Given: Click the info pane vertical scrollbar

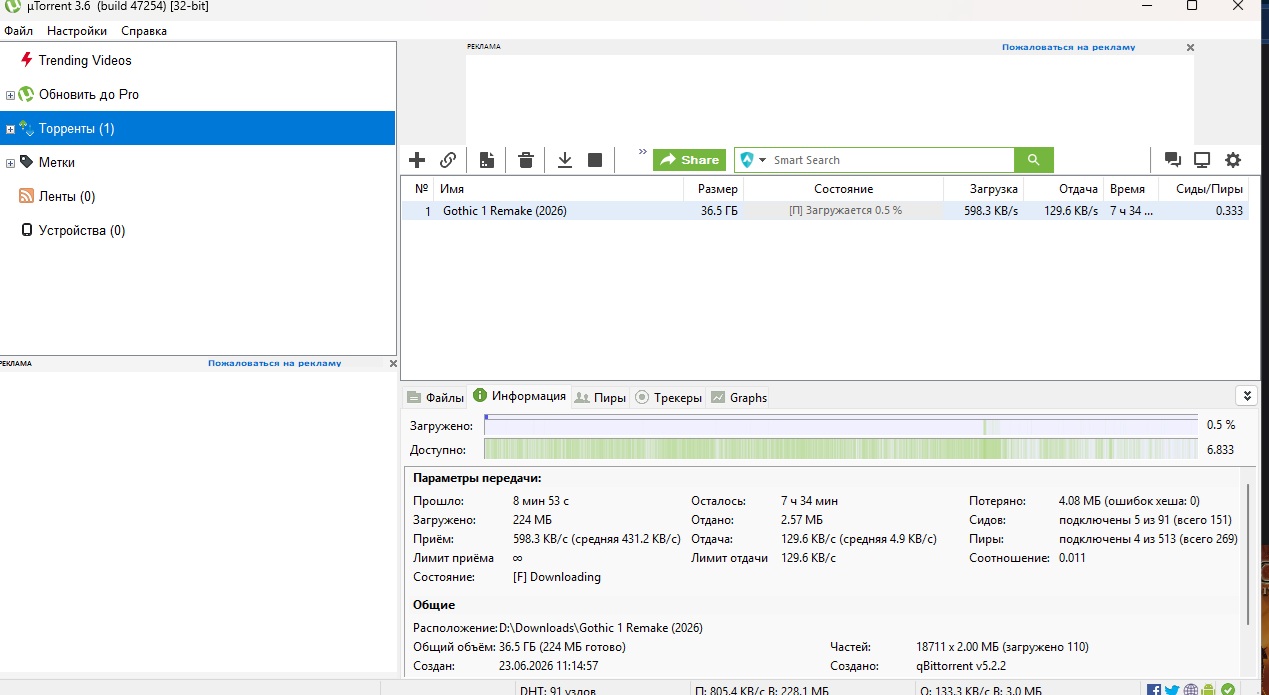Looking at the screenshot, I should tap(1247, 553).
